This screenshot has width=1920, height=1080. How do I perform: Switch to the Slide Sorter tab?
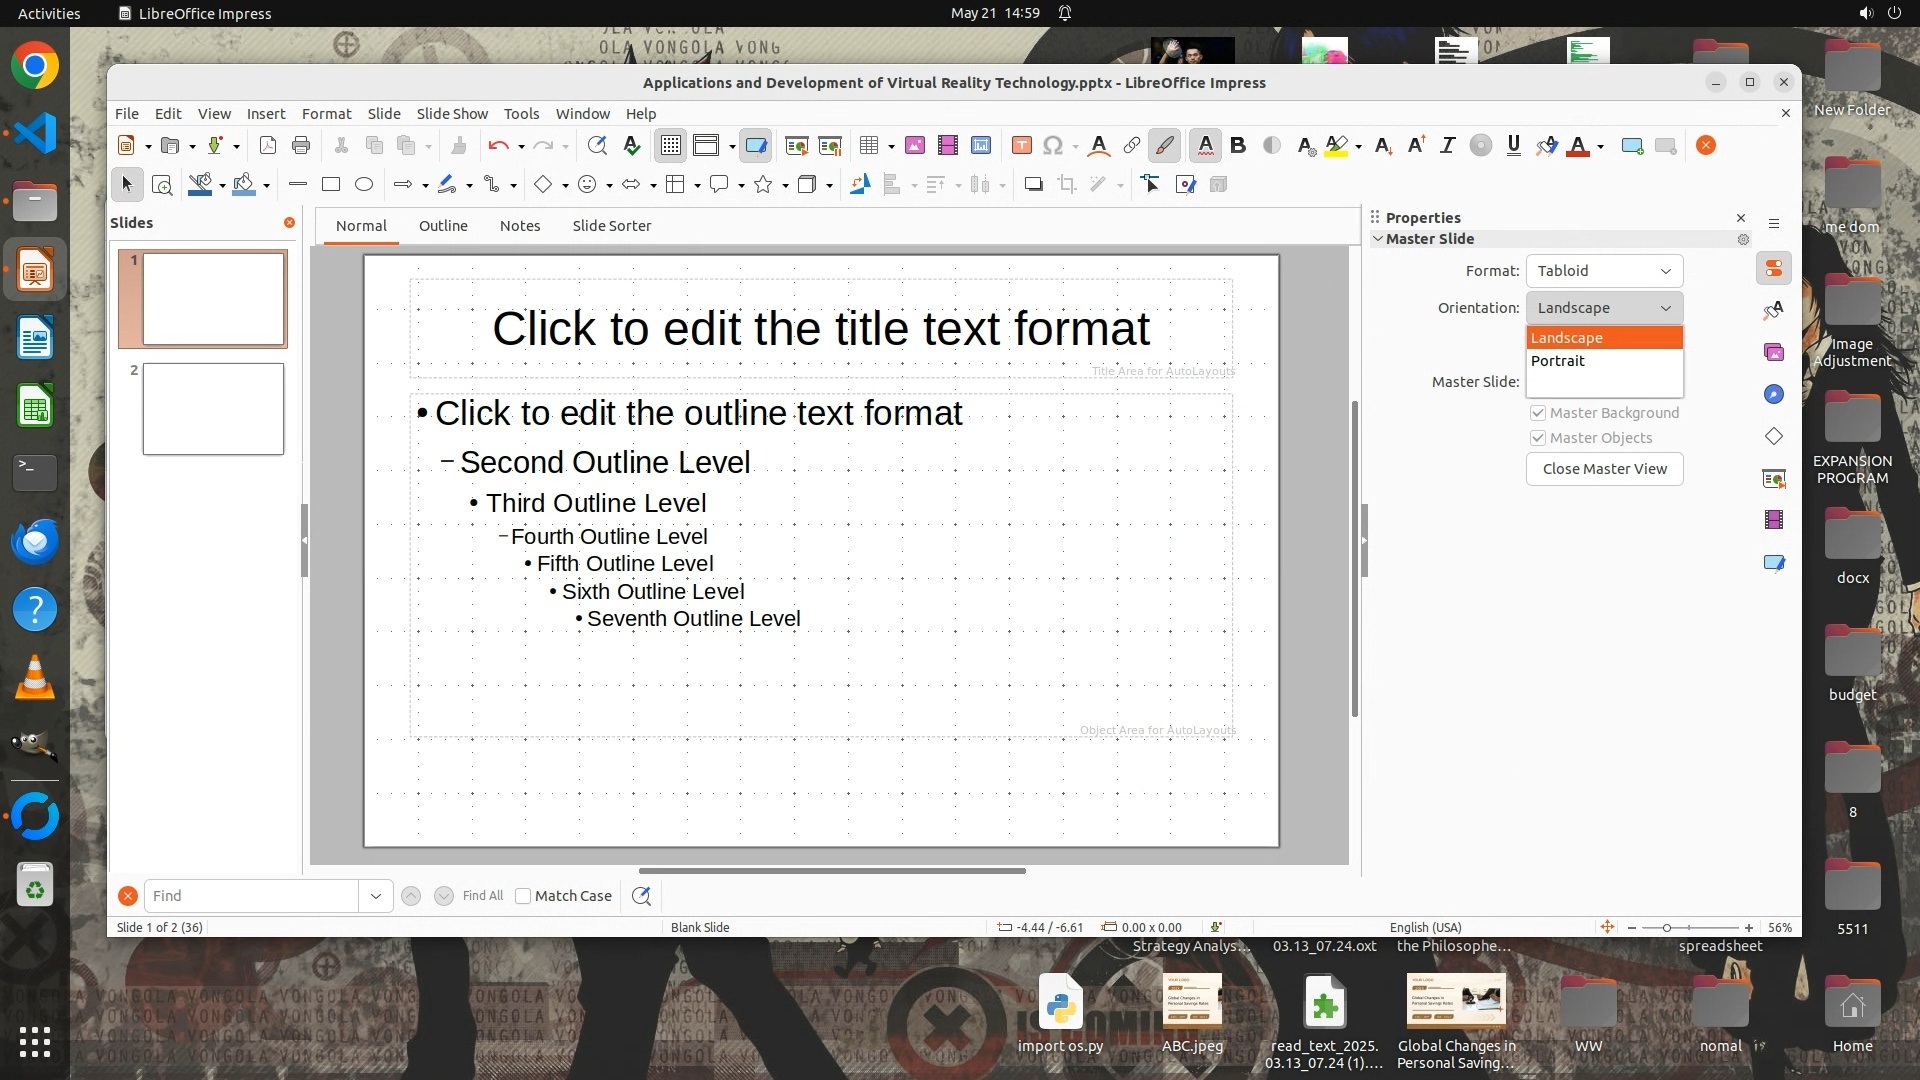tap(611, 226)
